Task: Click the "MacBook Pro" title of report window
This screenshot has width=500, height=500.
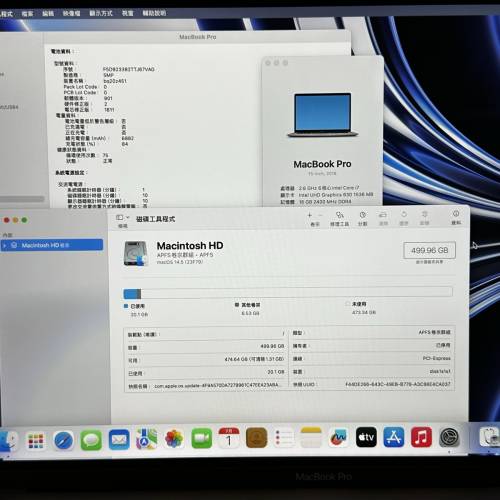Action: click(x=198, y=37)
